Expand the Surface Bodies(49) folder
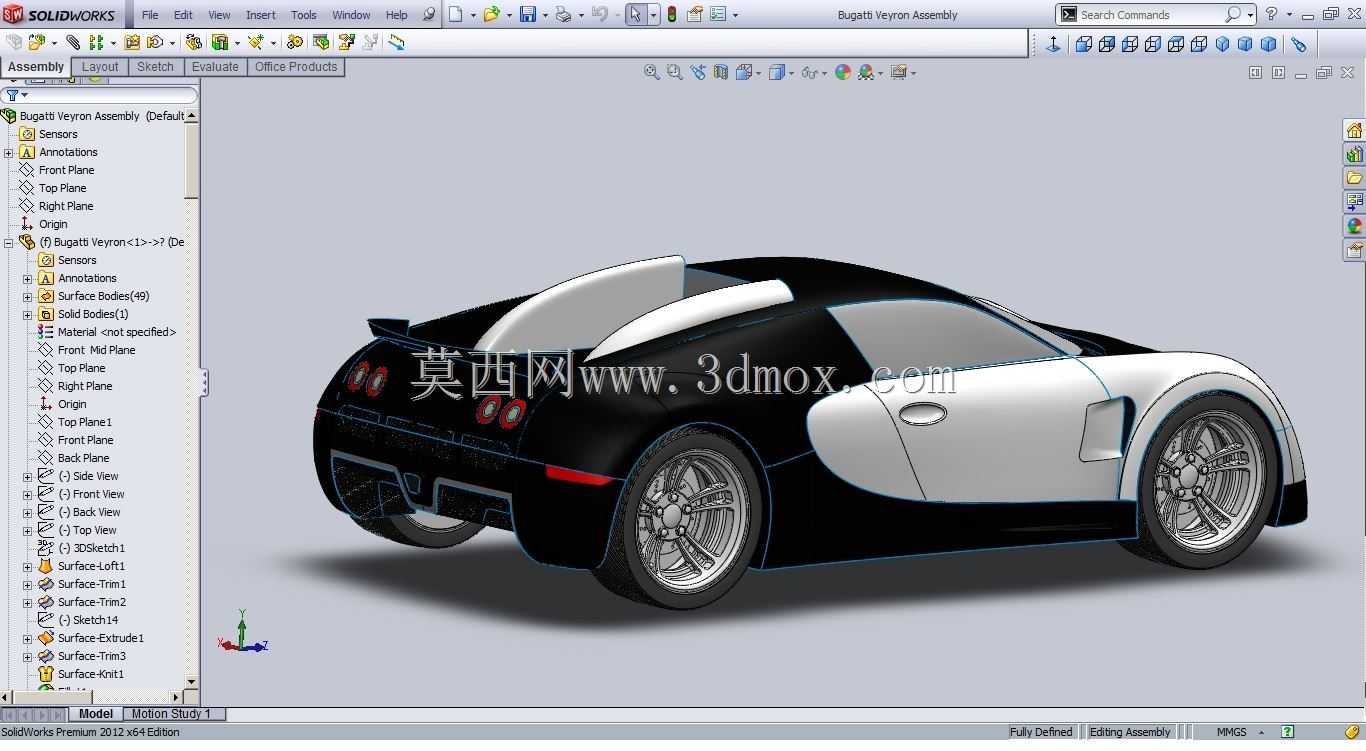 click(x=28, y=297)
